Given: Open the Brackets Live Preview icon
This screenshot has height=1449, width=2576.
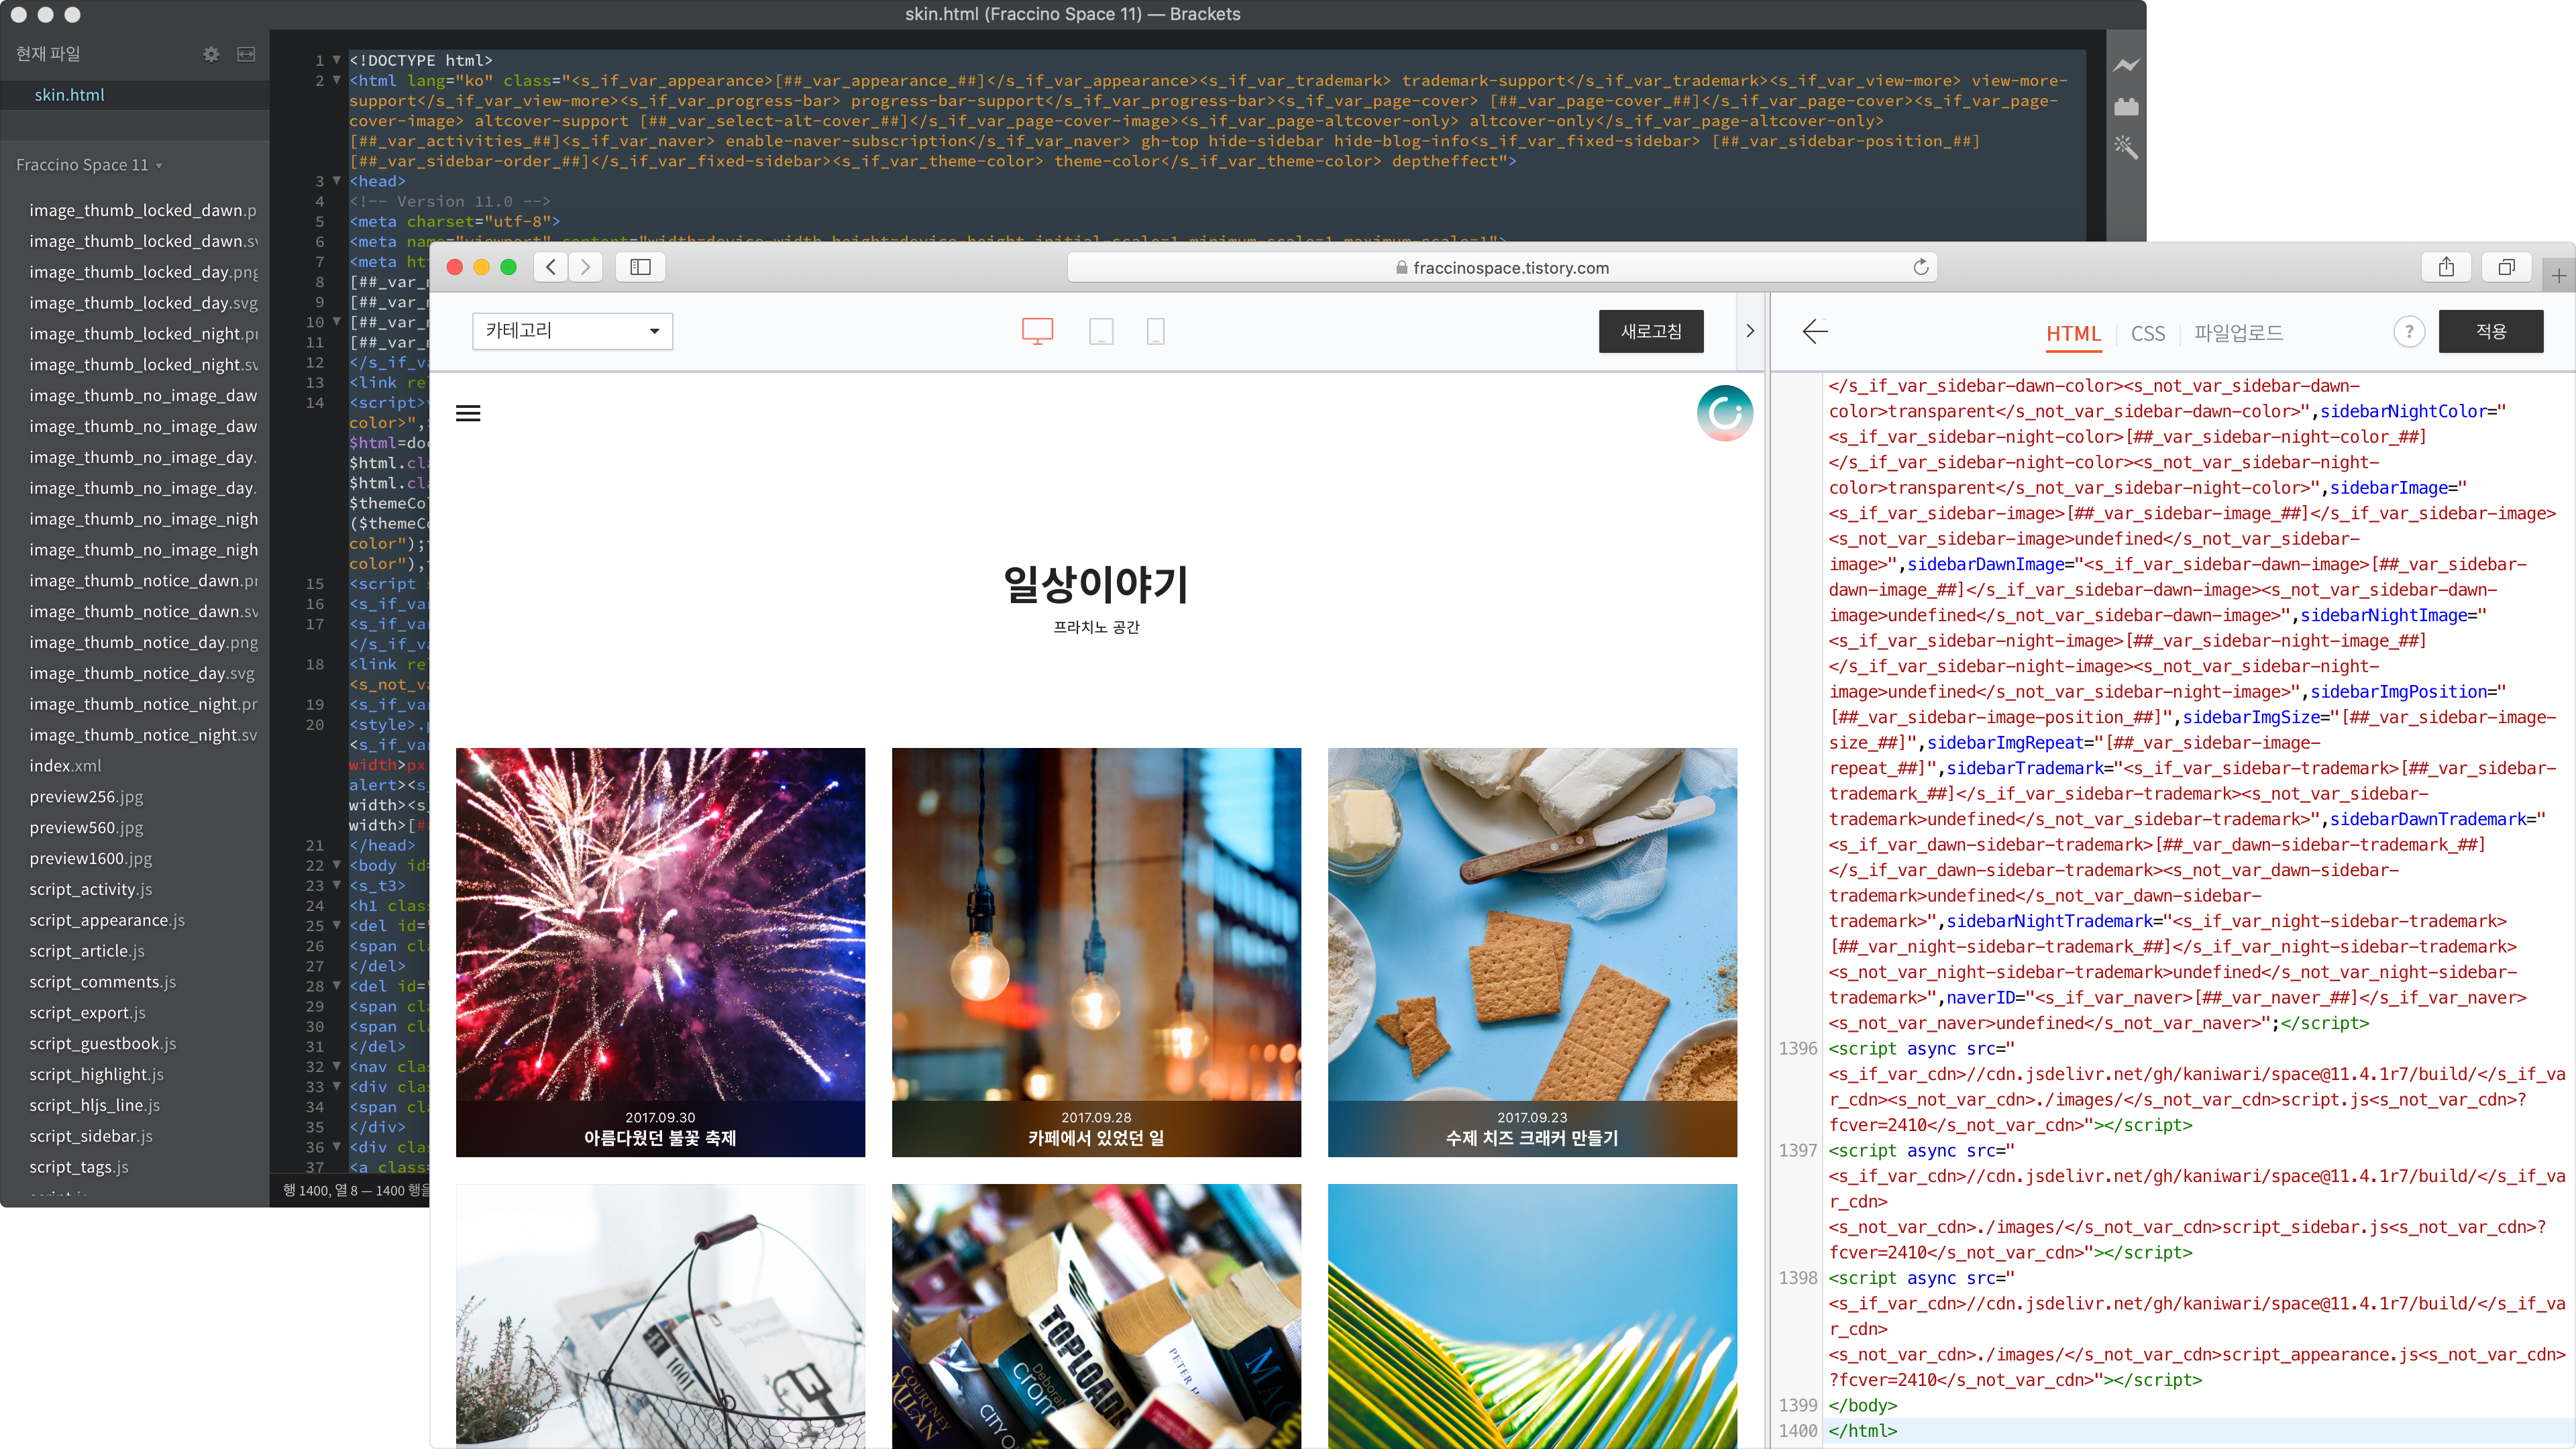Looking at the screenshot, I should [2126, 66].
